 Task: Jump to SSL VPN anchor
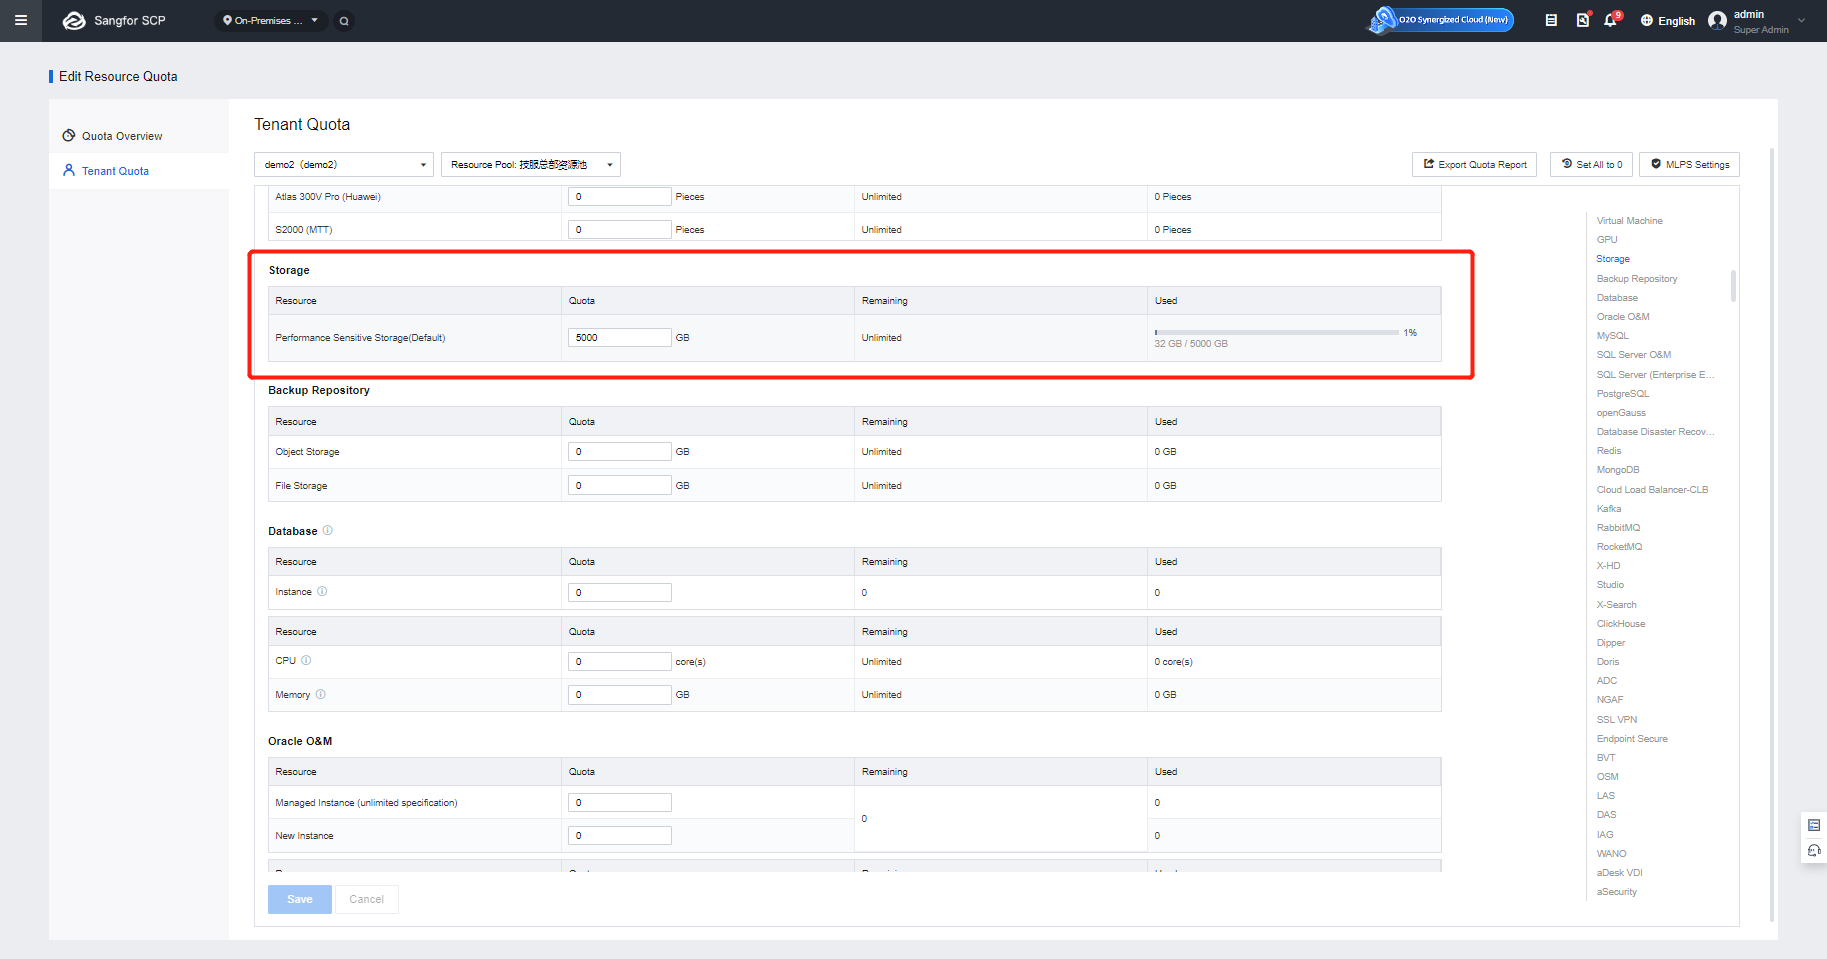tap(1617, 720)
